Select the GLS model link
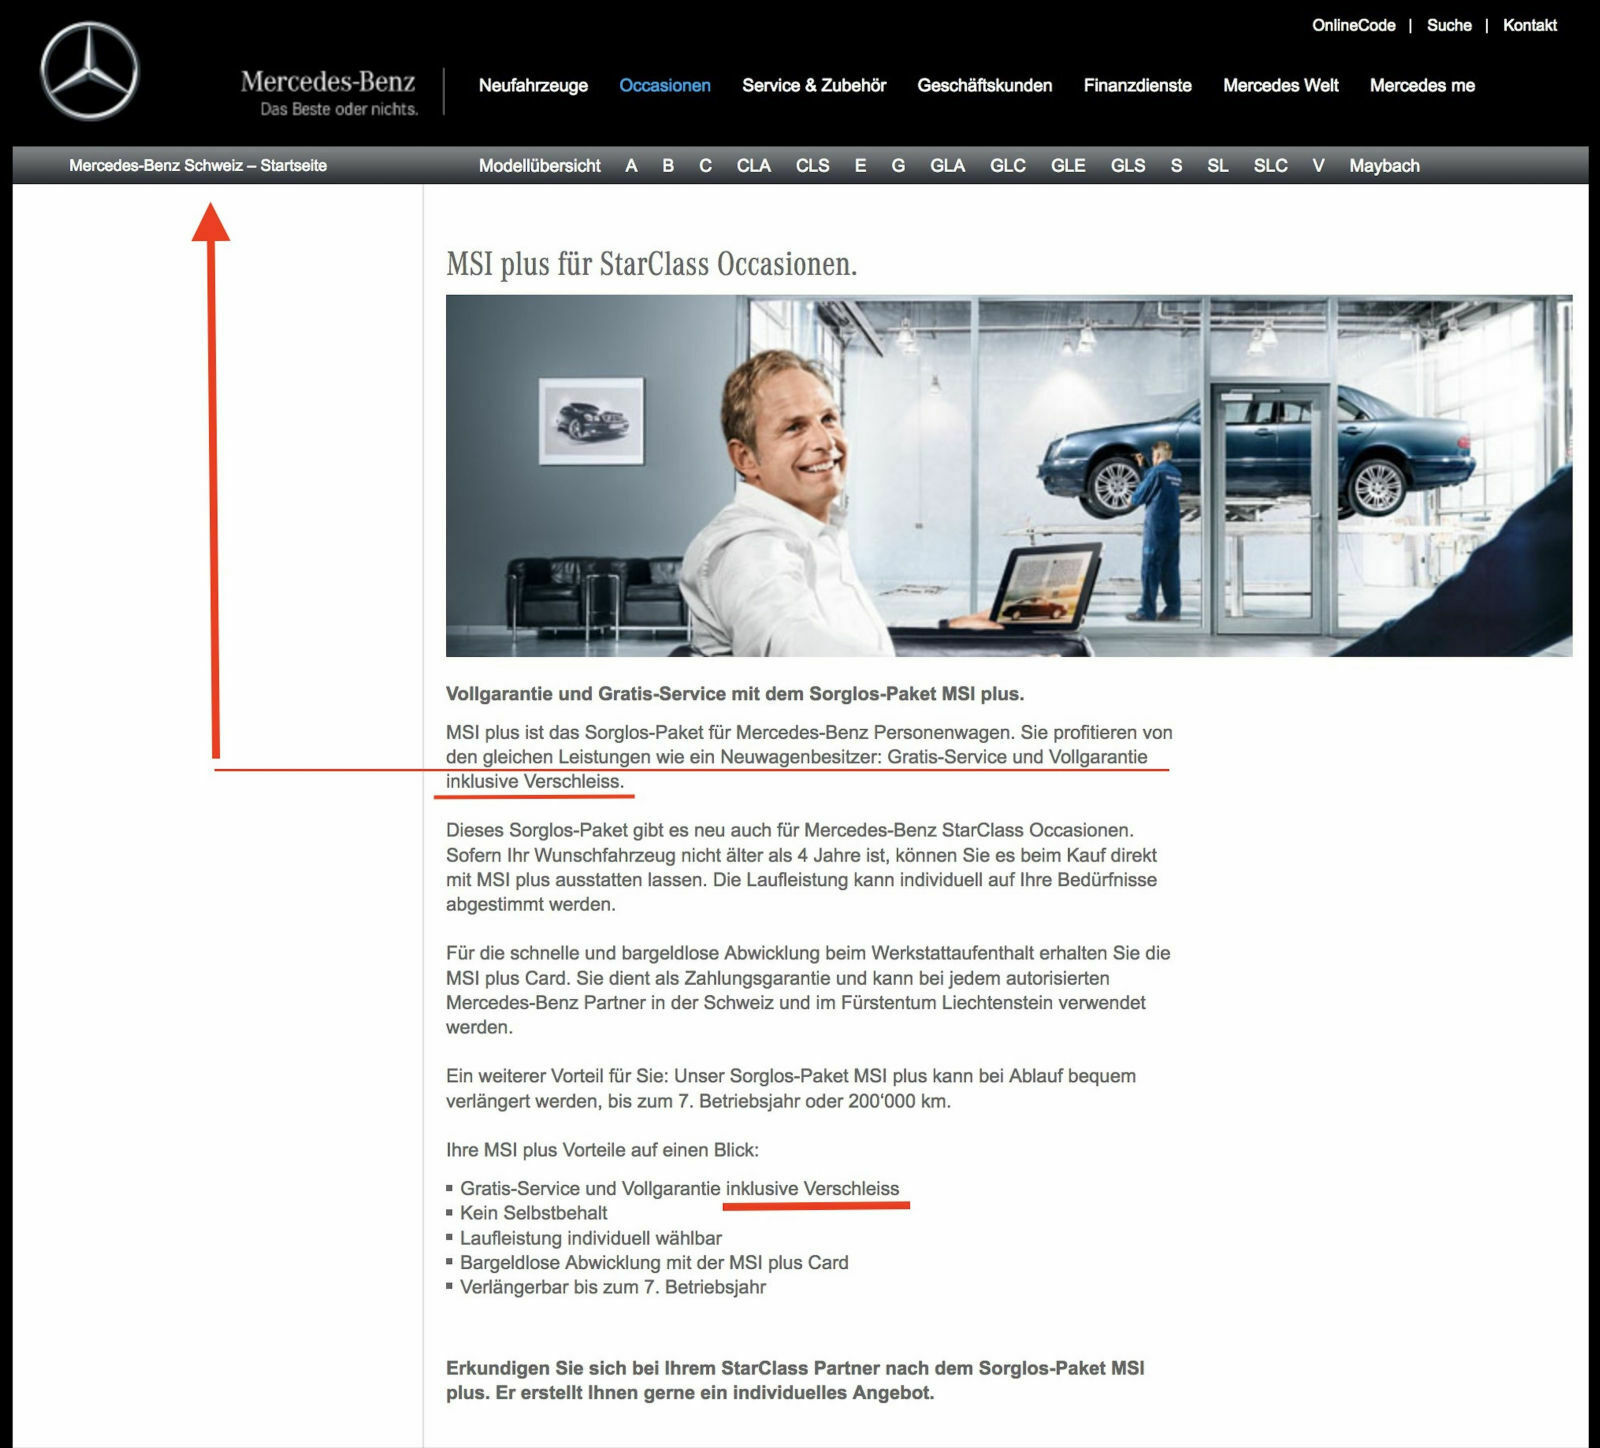Screen dimensions: 1600x1448 pos(1128,166)
